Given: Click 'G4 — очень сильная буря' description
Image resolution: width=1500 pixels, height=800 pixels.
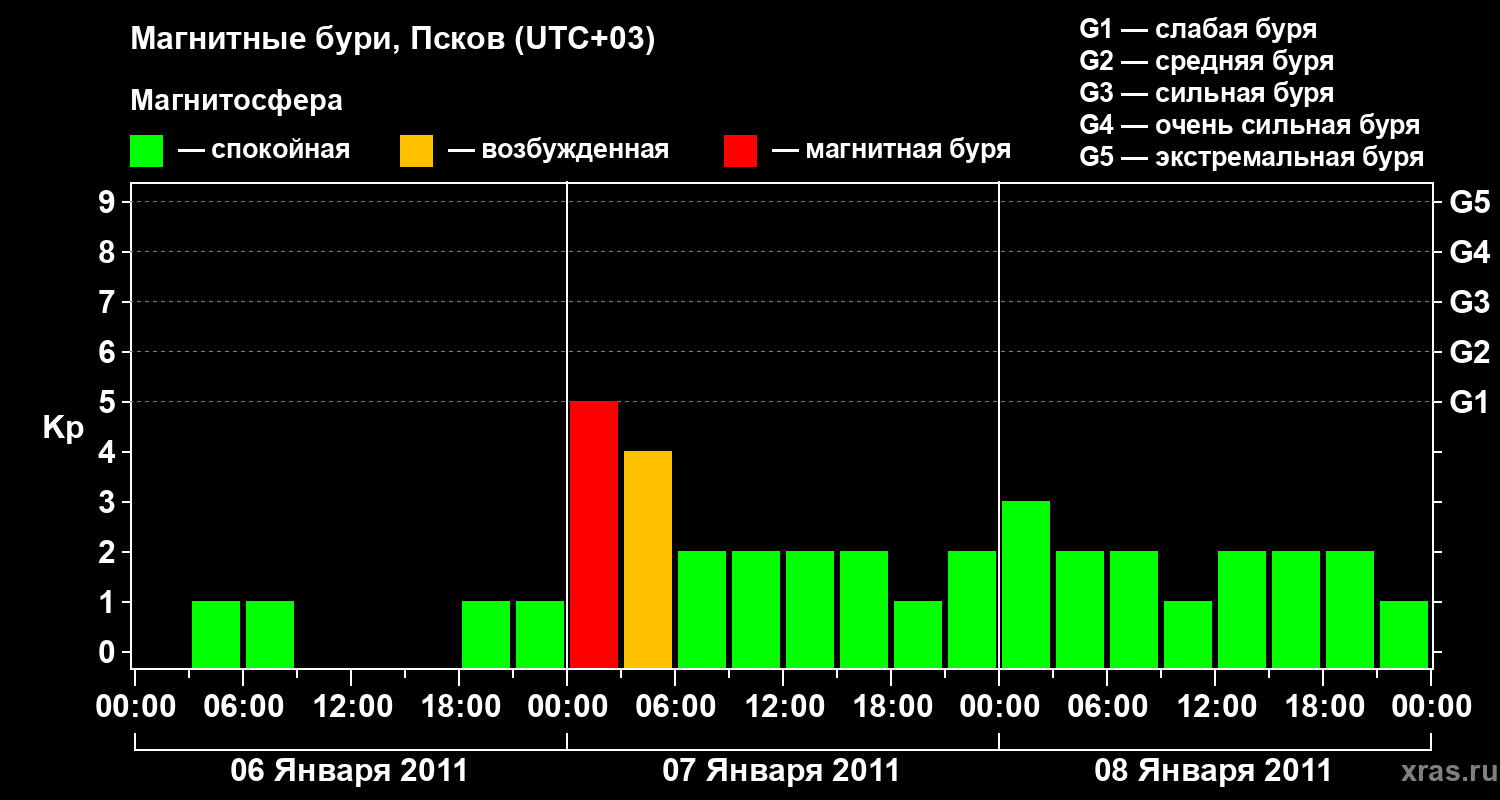Looking at the screenshot, I should [x=1250, y=125].
